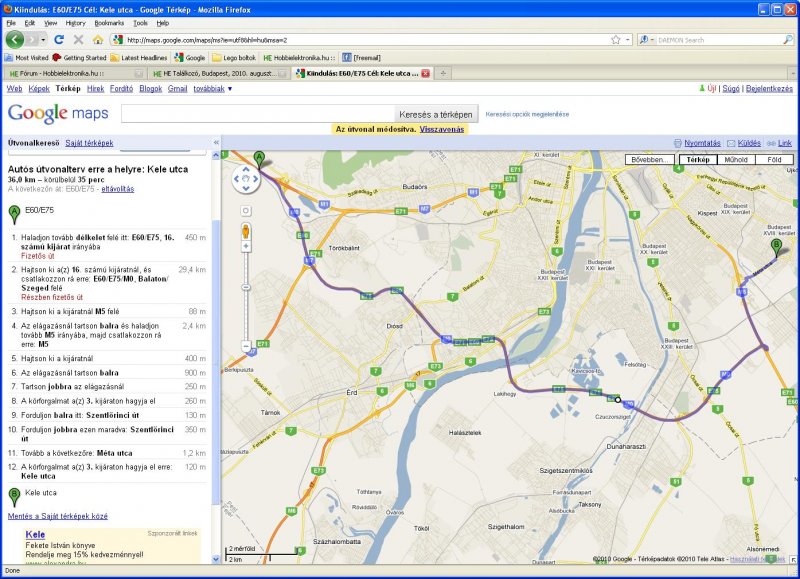Viewport: 800px width, 579px height.
Task: Open the File menu
Action: point(11,23)
